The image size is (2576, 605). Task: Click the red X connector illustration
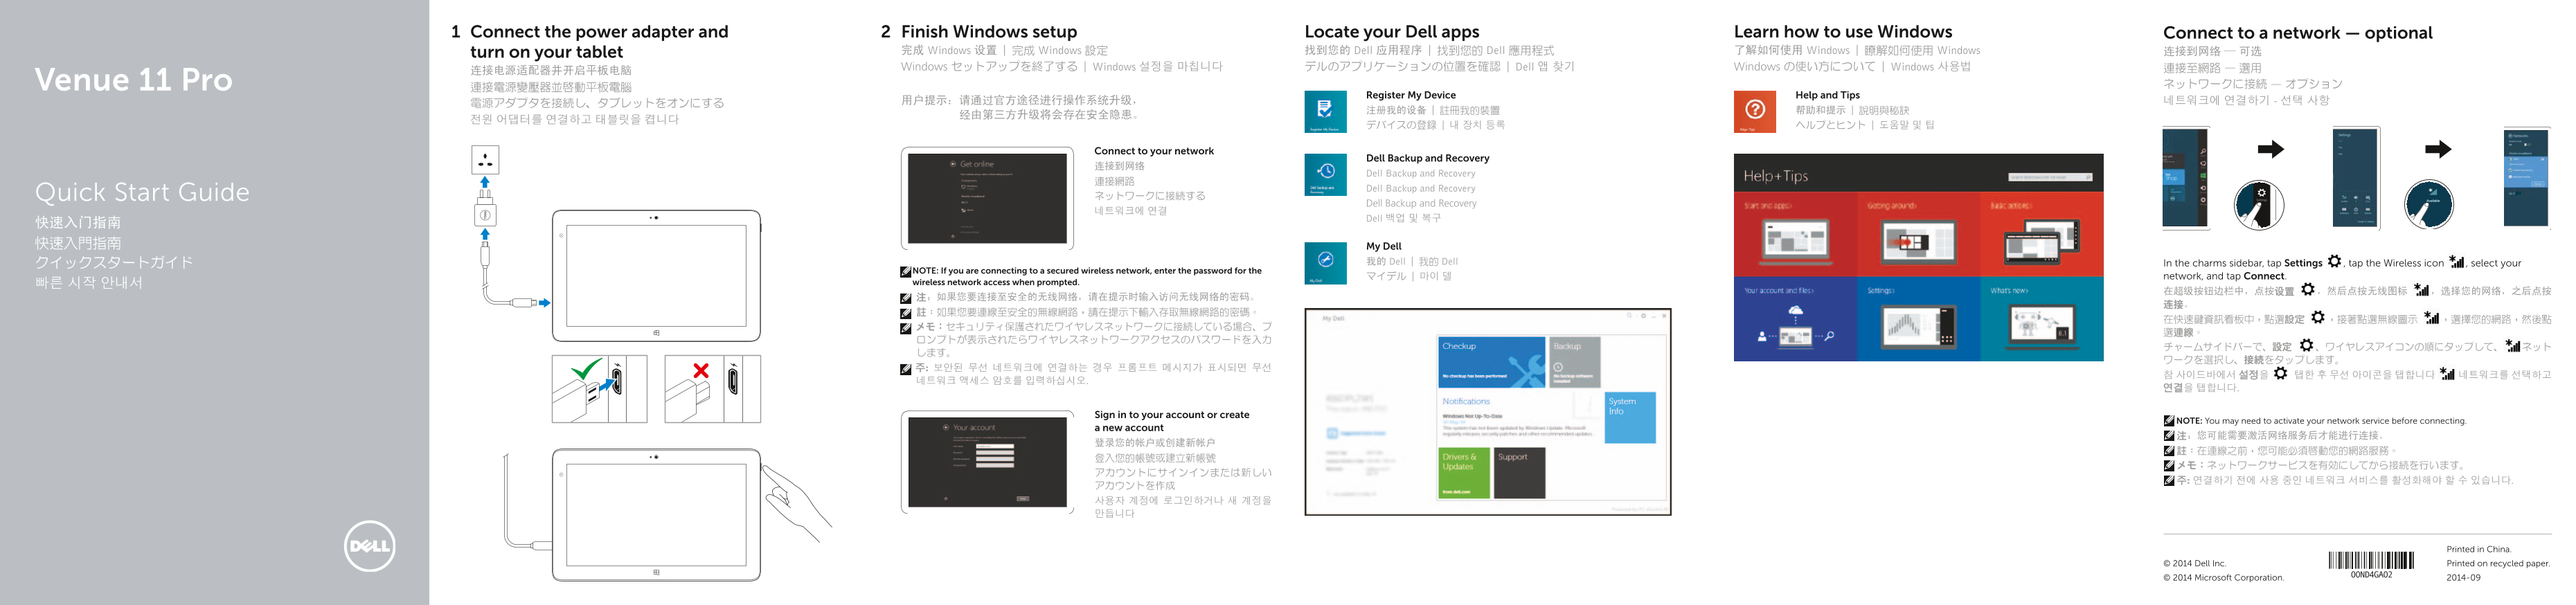(712, 389)
